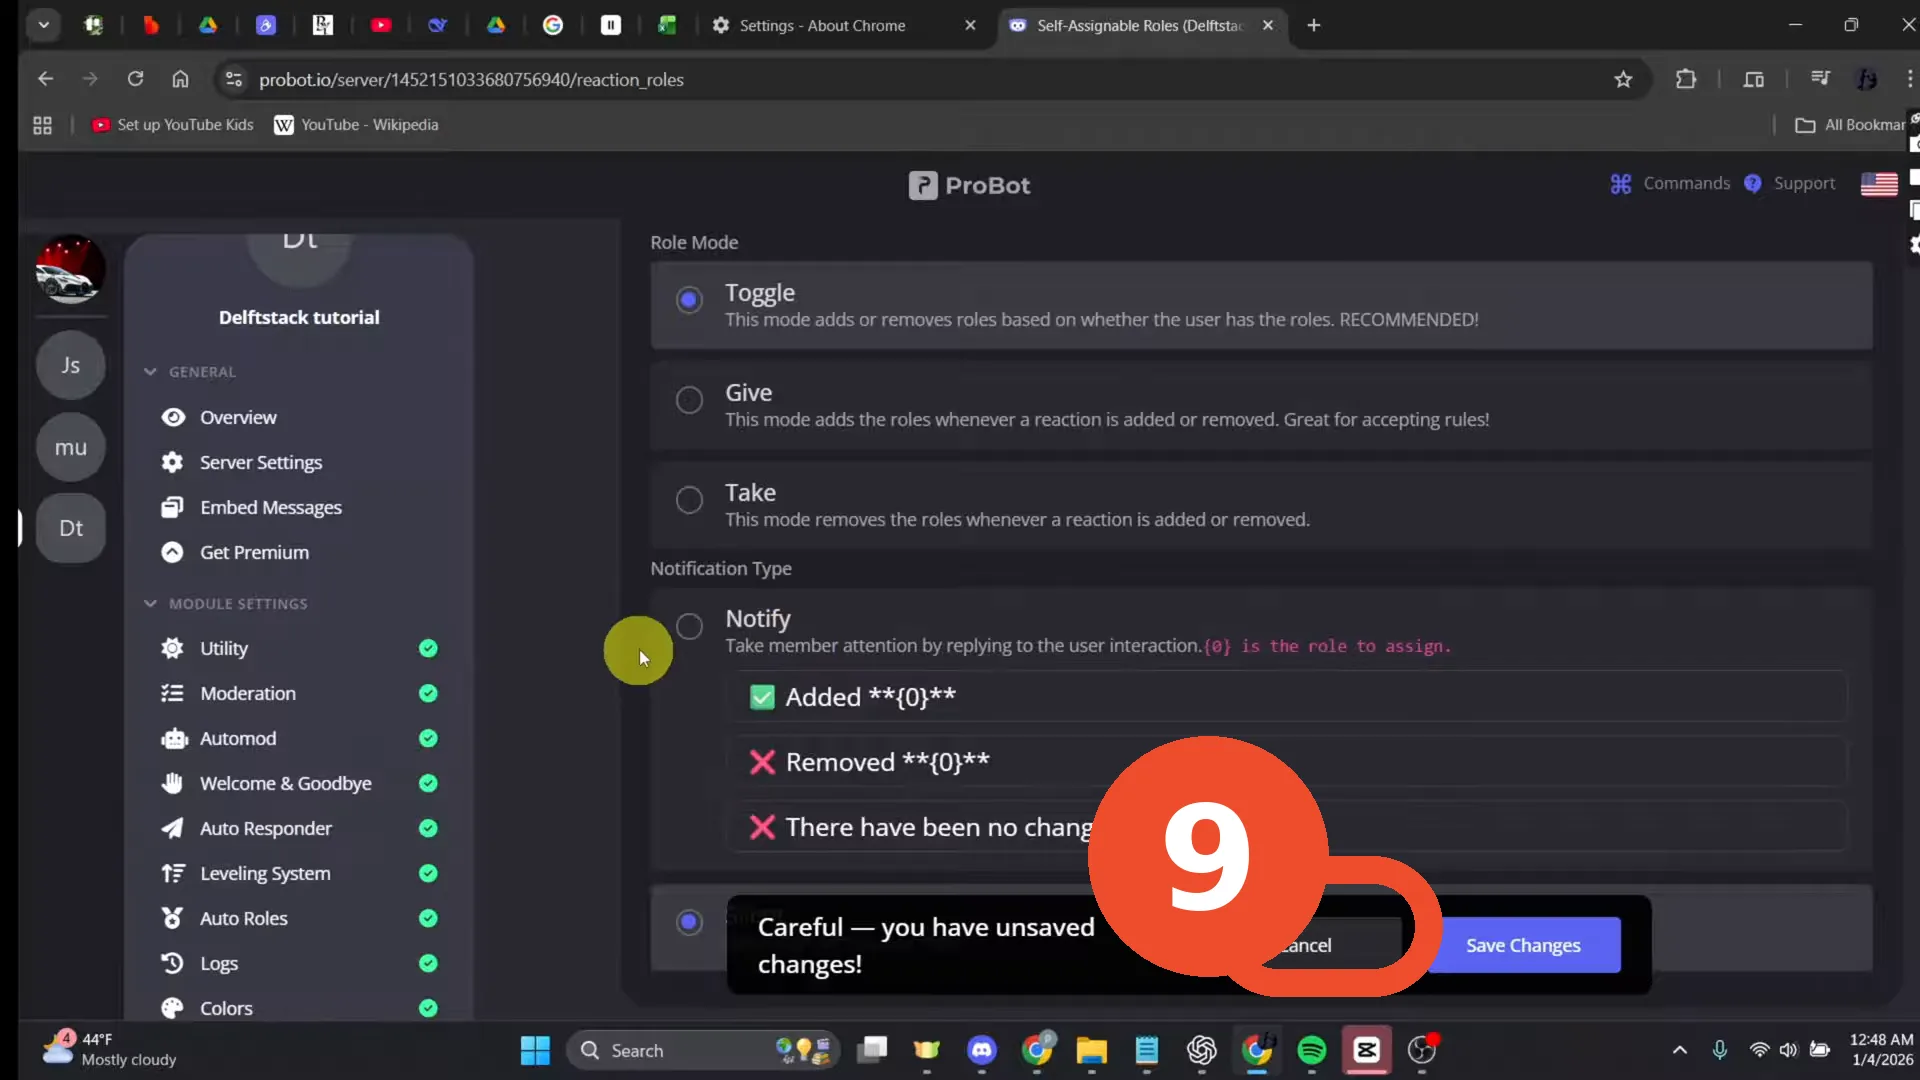Open Discord from the Windows taskbar
The height and width of the screenshot is (1080, 1920).
click(982, 1050)
